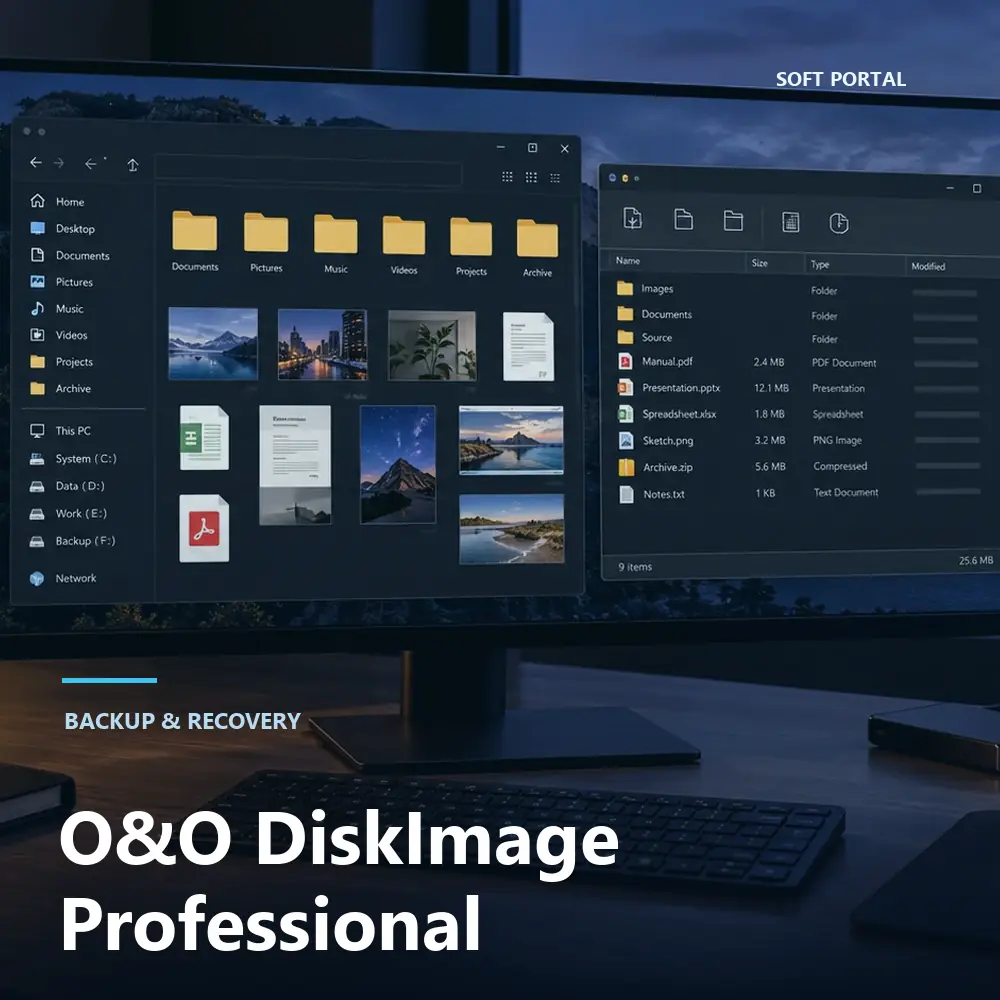
Task: Click the 9 items status bar text
Action: click(635, 567)
